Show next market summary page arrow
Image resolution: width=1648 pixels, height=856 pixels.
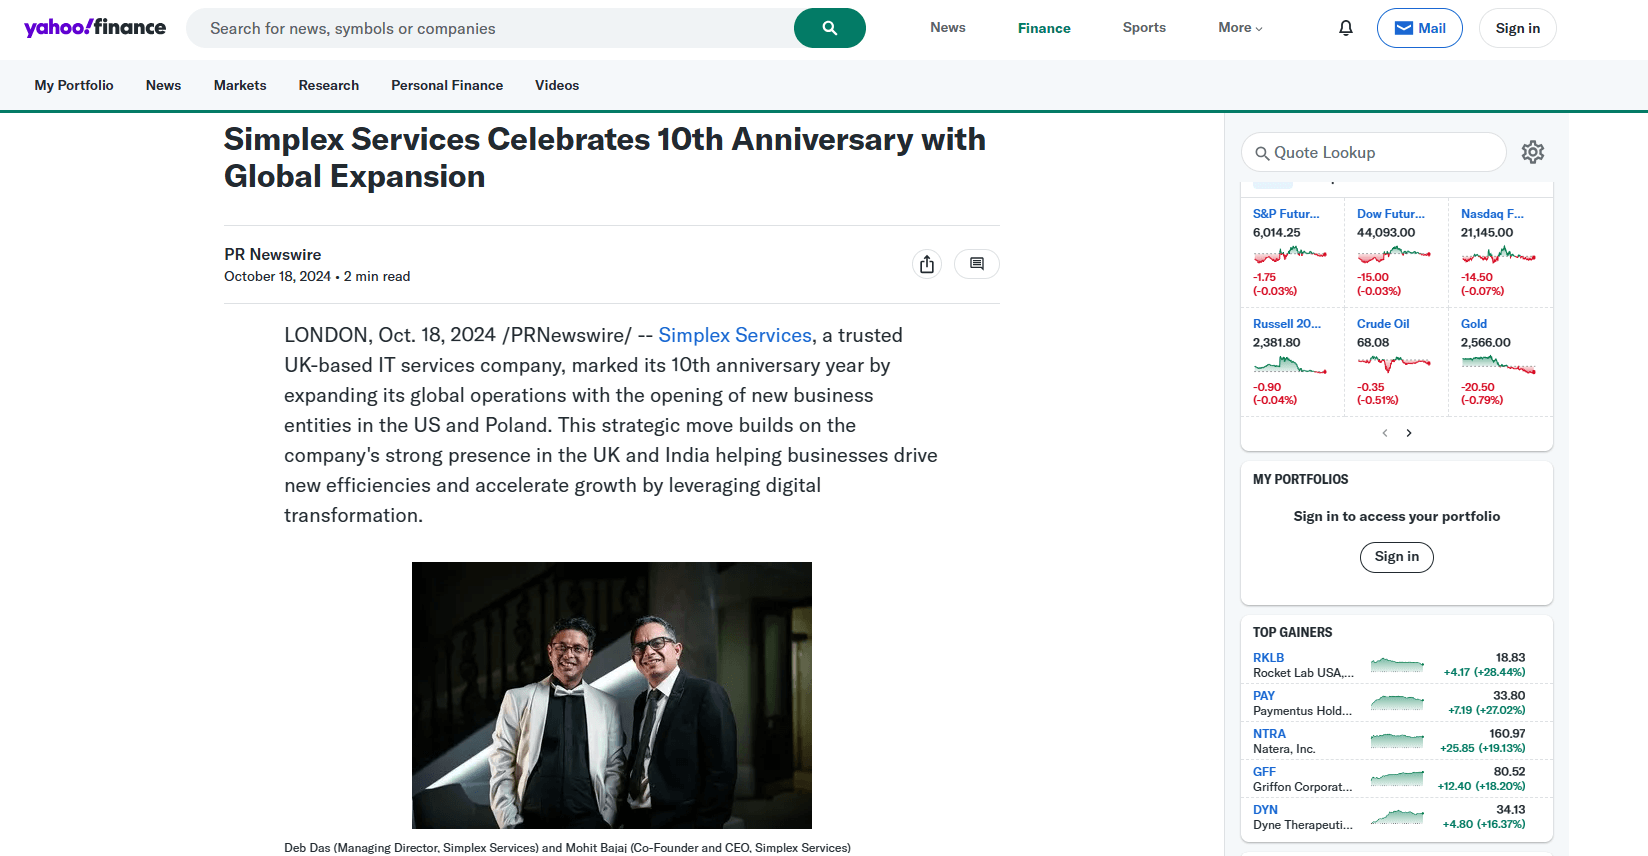(1409, 433)
